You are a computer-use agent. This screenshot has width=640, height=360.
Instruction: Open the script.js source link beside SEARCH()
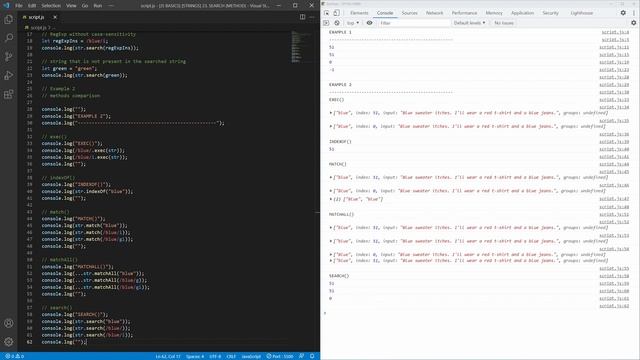[614, 276]
